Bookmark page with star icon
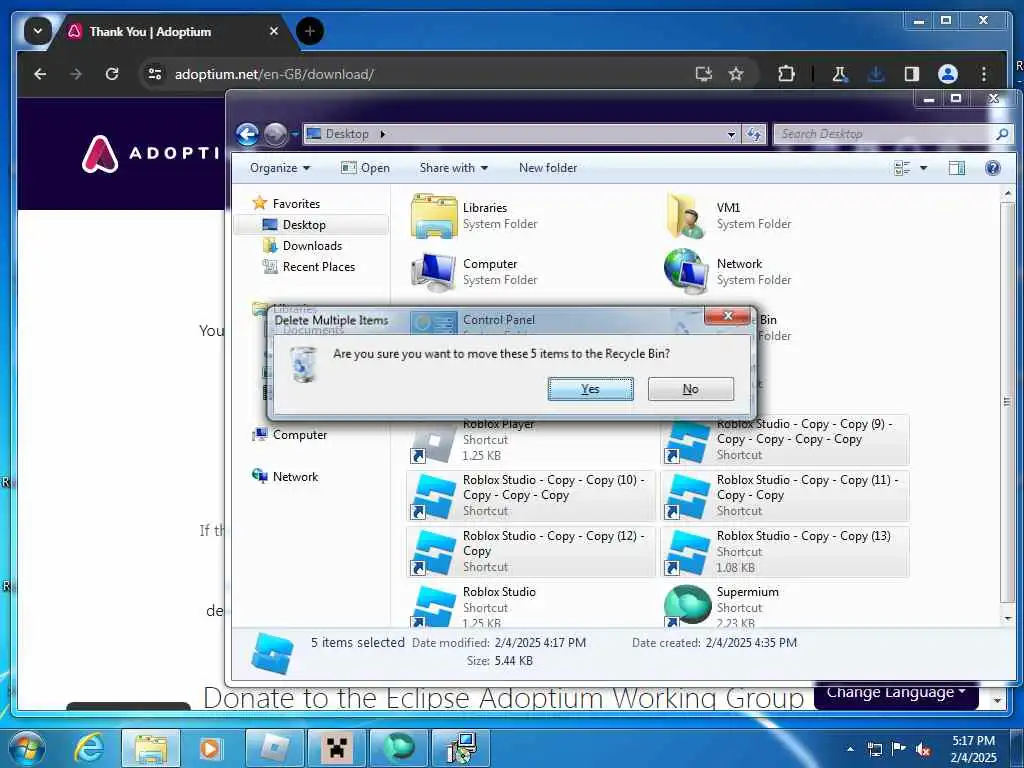Viewport: 1024px width, 768px height. (736, 74)
